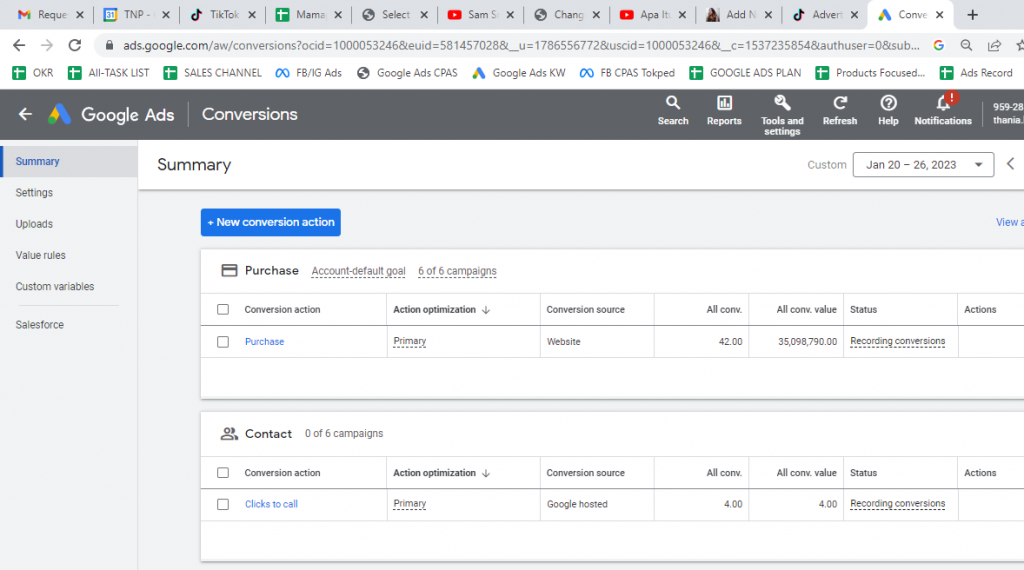Image resolution: width=1024 pixels, height=570 pixels.
Task: Click the Contact goal people icon
Action: click(229, 434)
